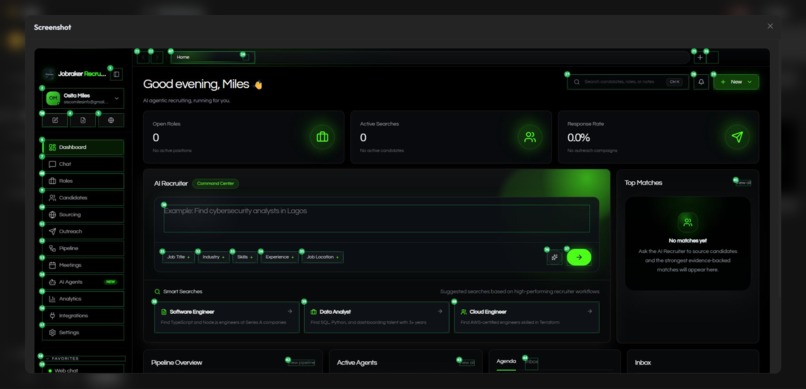
Task: Open Meetings in the sidebar
Action: click(x=83, y=265)
